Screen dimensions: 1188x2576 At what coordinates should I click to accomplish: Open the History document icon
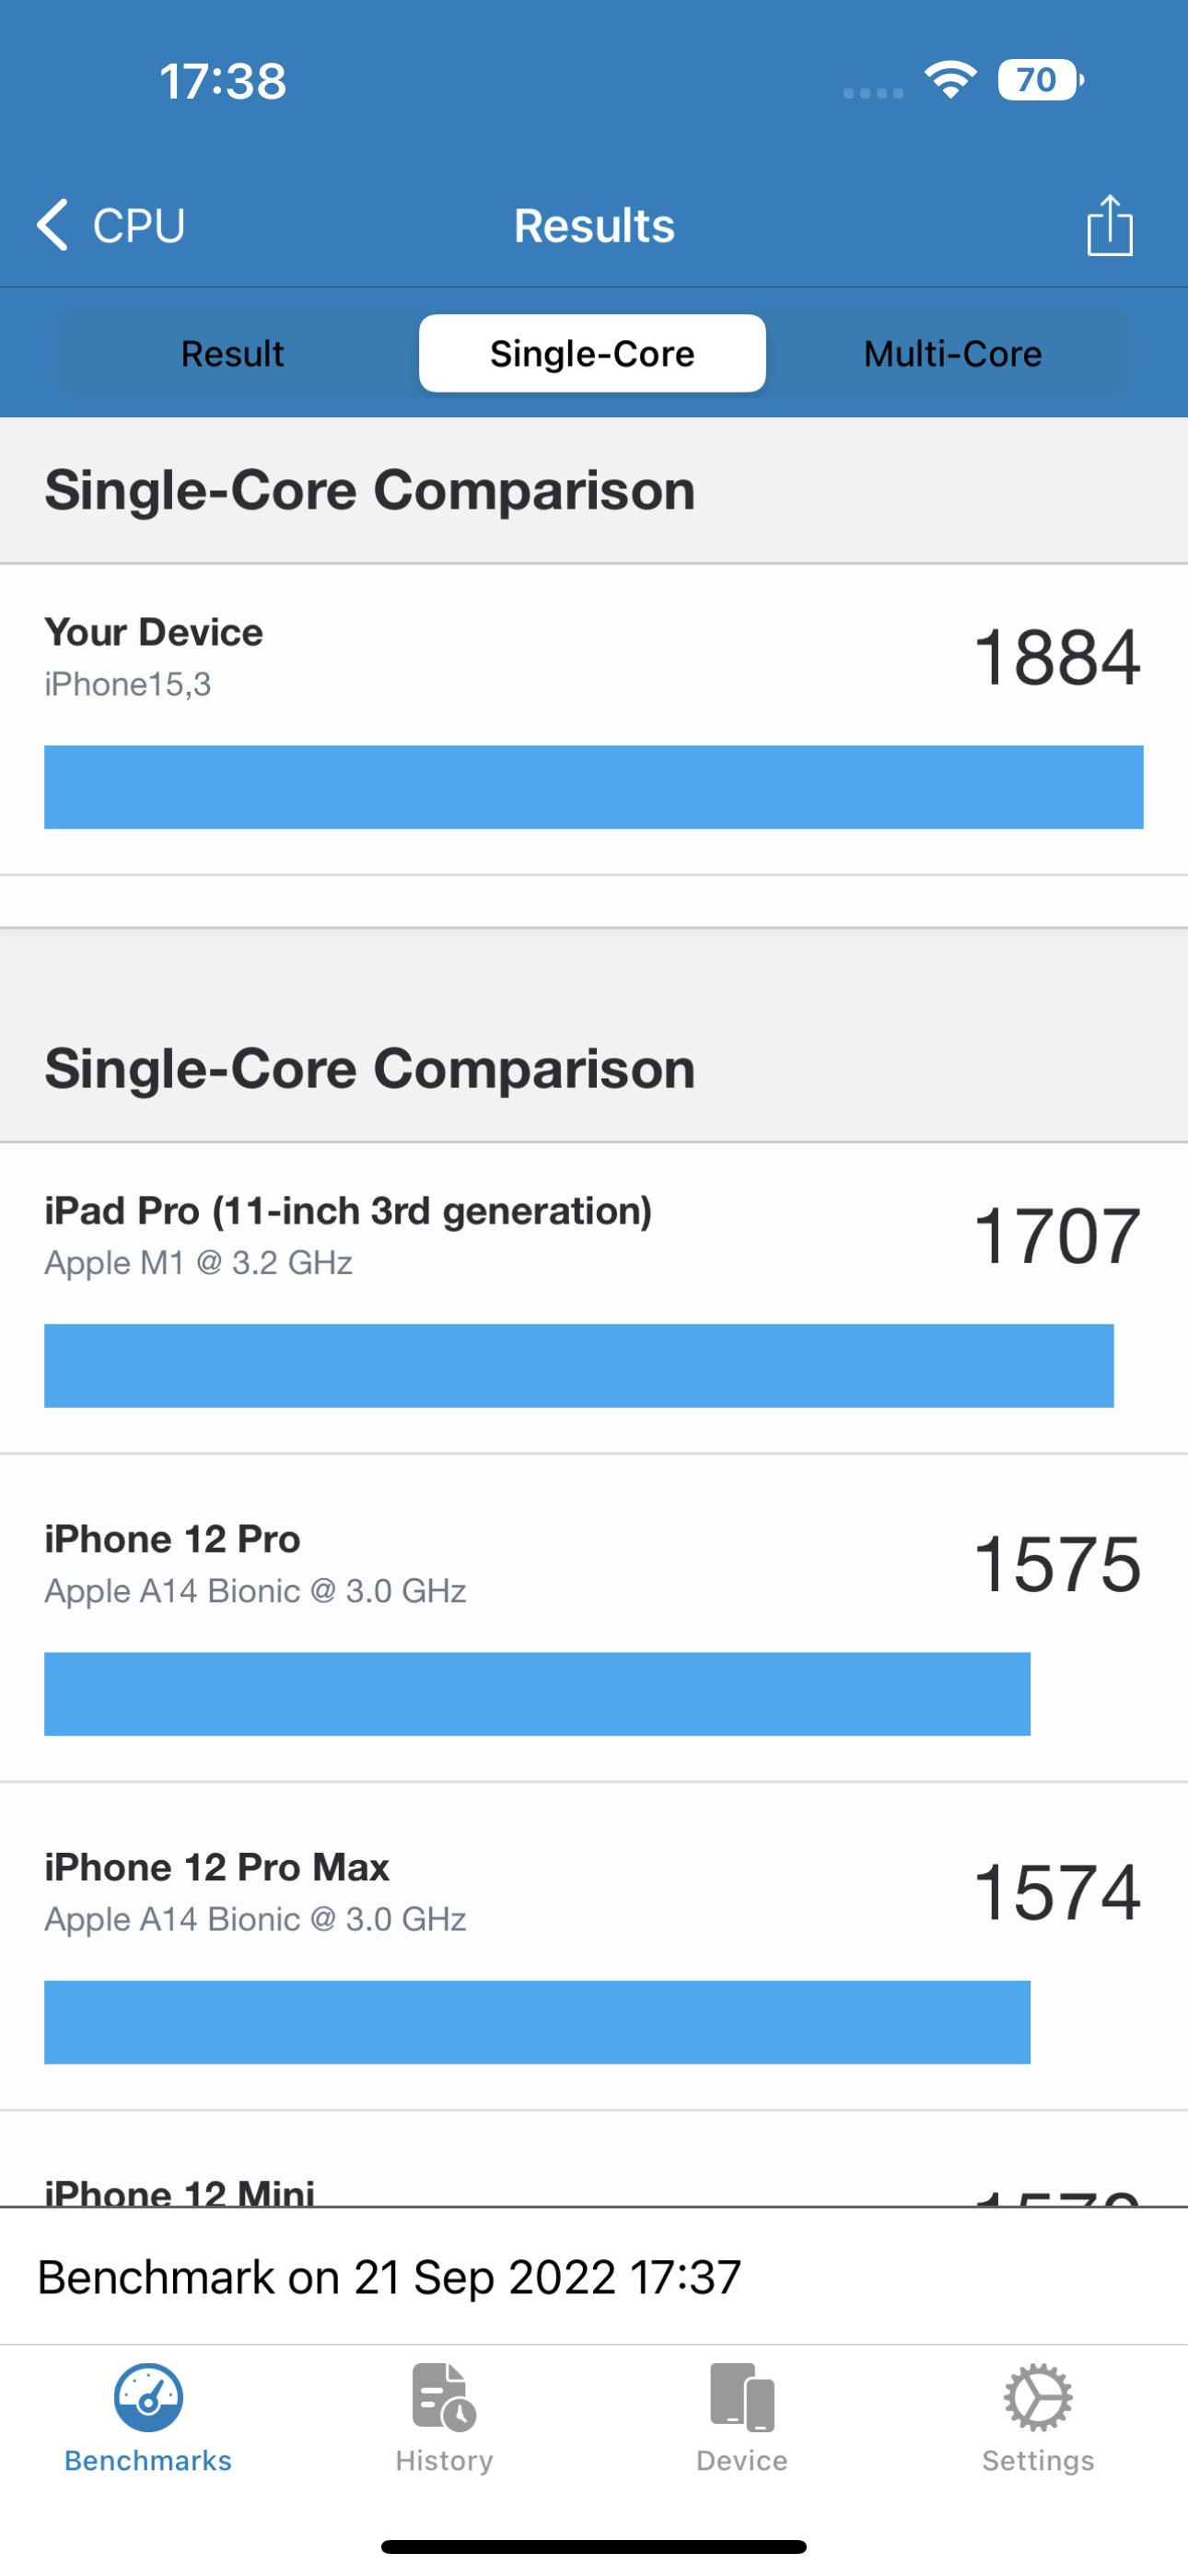coord(444,2397)
